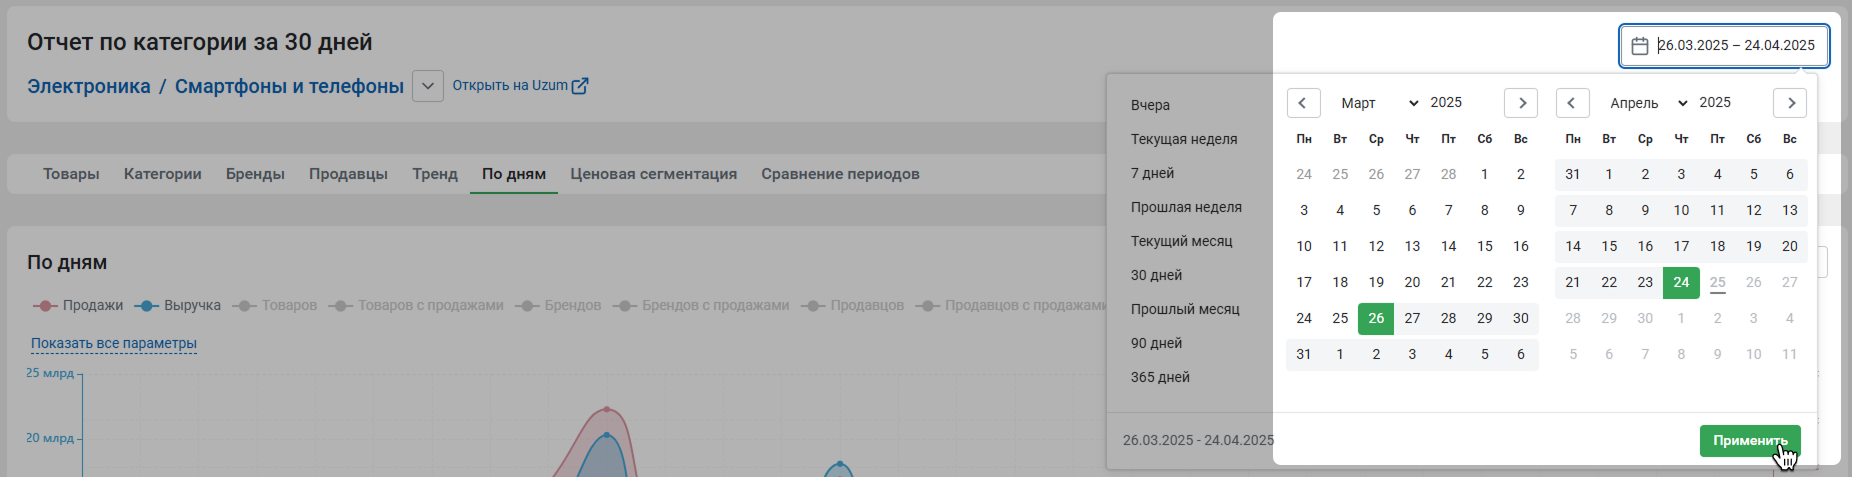Click Показать все параметры link
Viewport: 1852px width, 477px height.
pos(114,343)
